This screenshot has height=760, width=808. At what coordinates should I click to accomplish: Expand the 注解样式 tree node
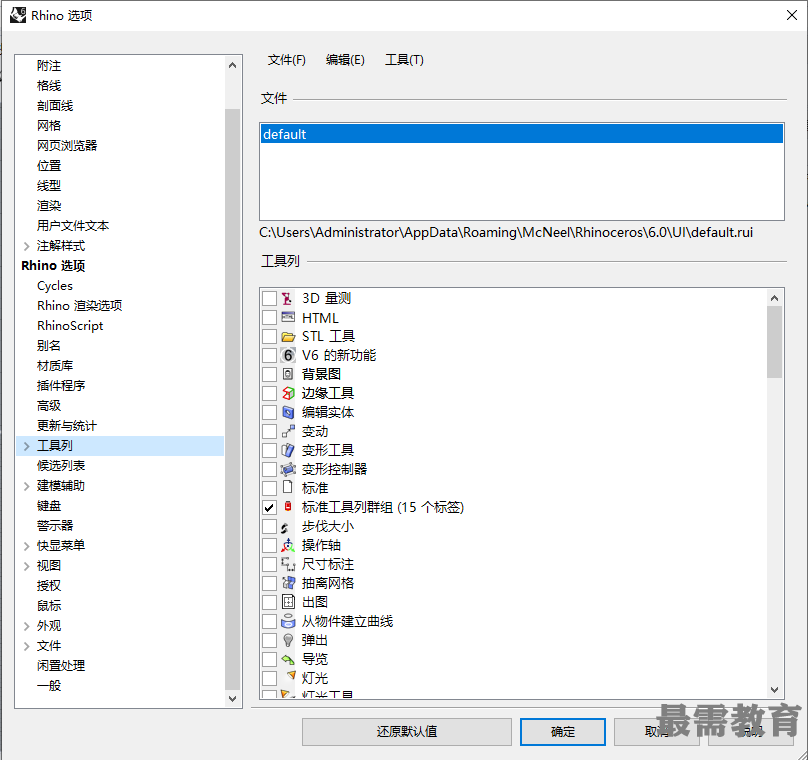coord(27,246)
